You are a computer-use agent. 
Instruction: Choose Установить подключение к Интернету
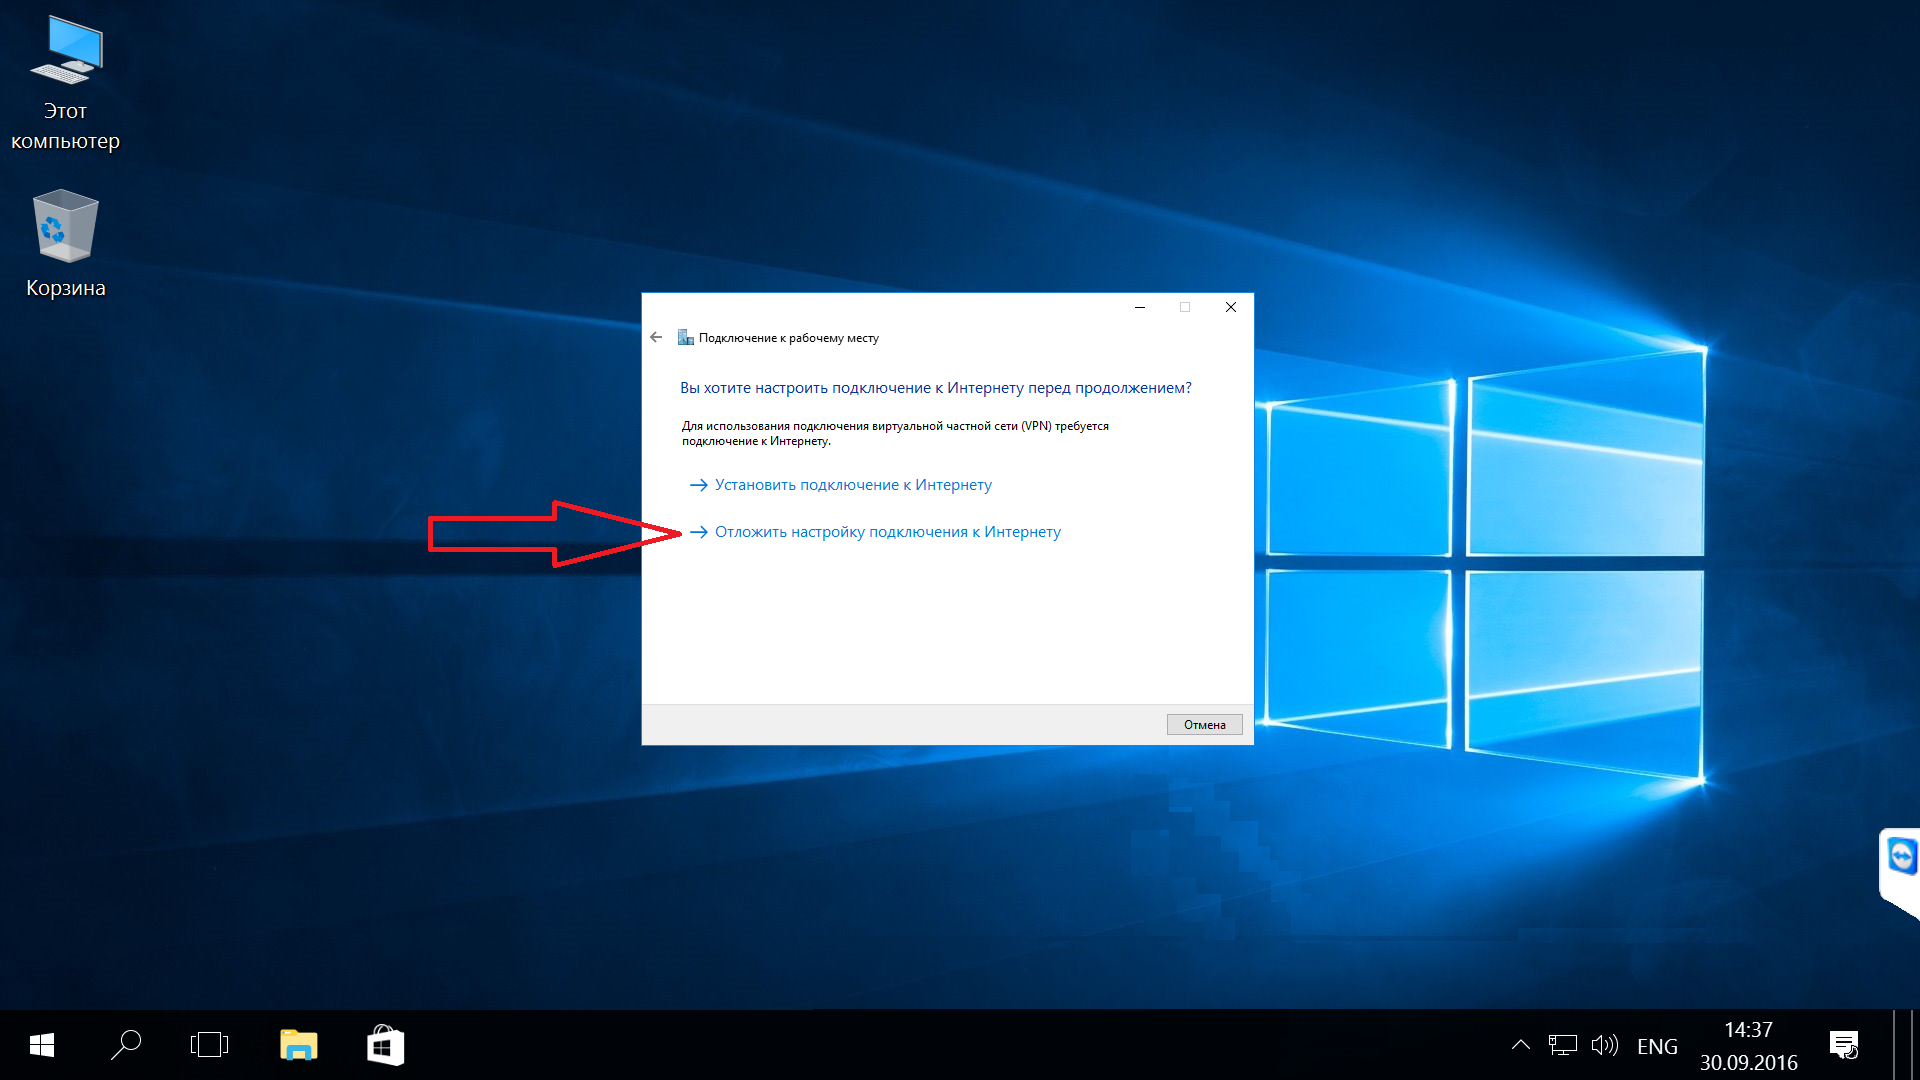coord(840,485)
